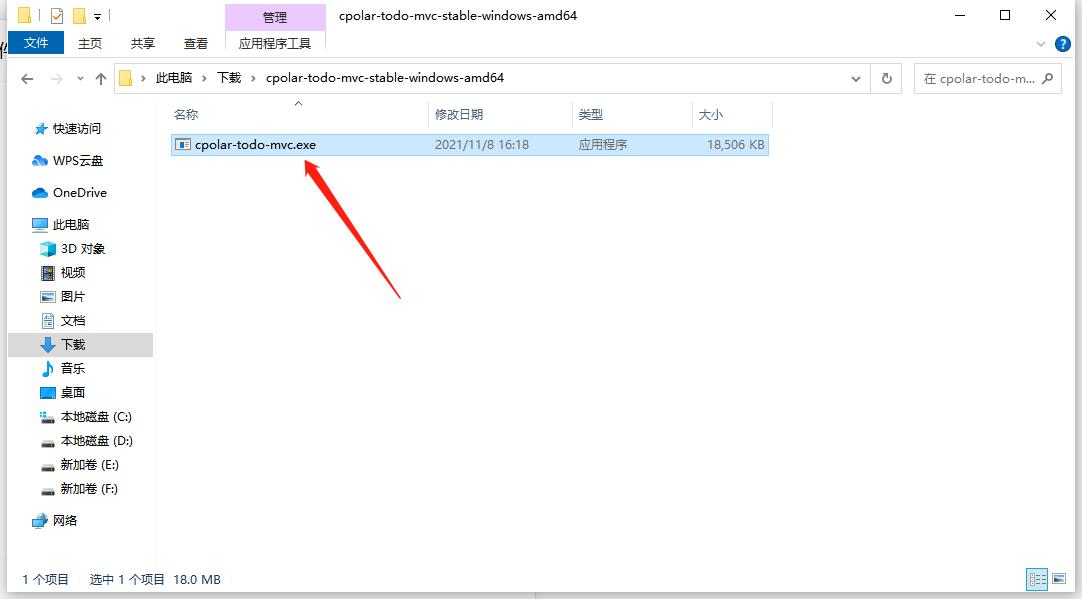Expand the address bar history dropdown
Image resolution: width=1082 pixels, height=599 pixels.
tap(856, 79)
